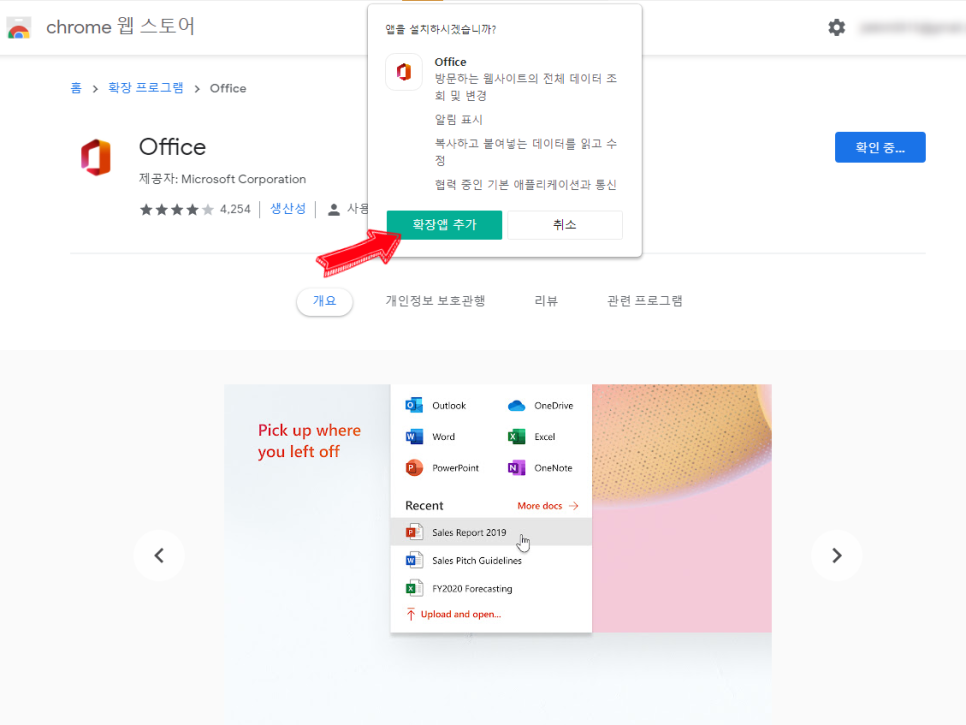Open the settings gear in the top bar
The image size is (966, 725).
[x=836, y=27]
